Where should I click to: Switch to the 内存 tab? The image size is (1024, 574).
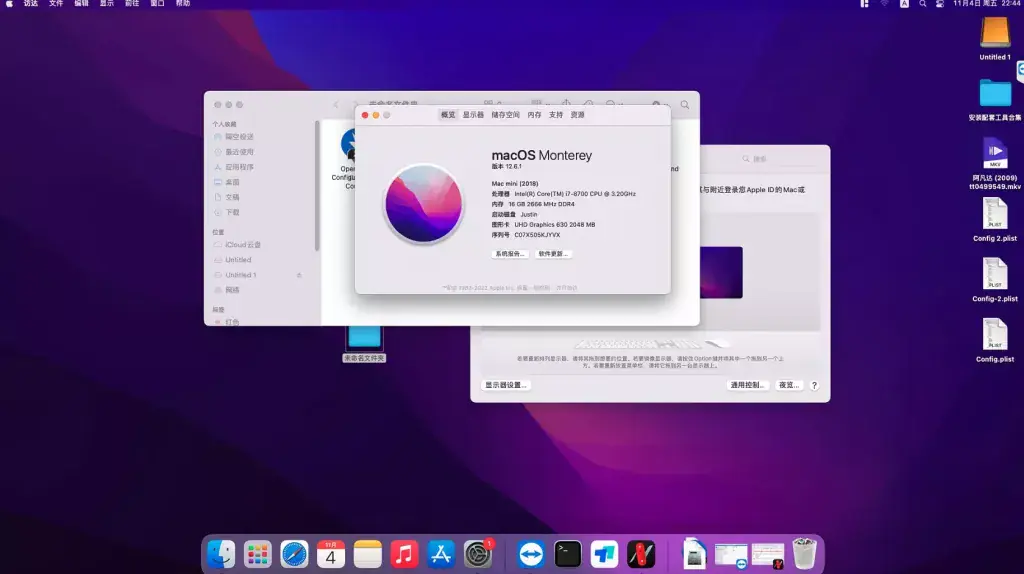534,115
